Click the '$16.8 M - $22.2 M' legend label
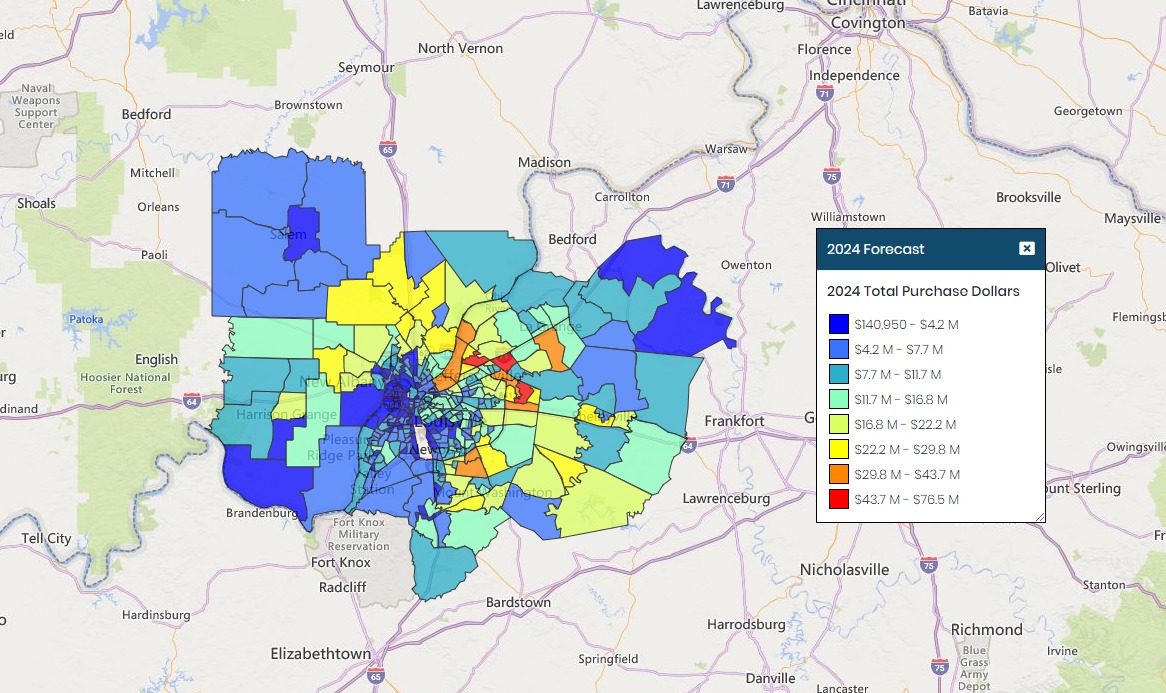 (905, 425)
